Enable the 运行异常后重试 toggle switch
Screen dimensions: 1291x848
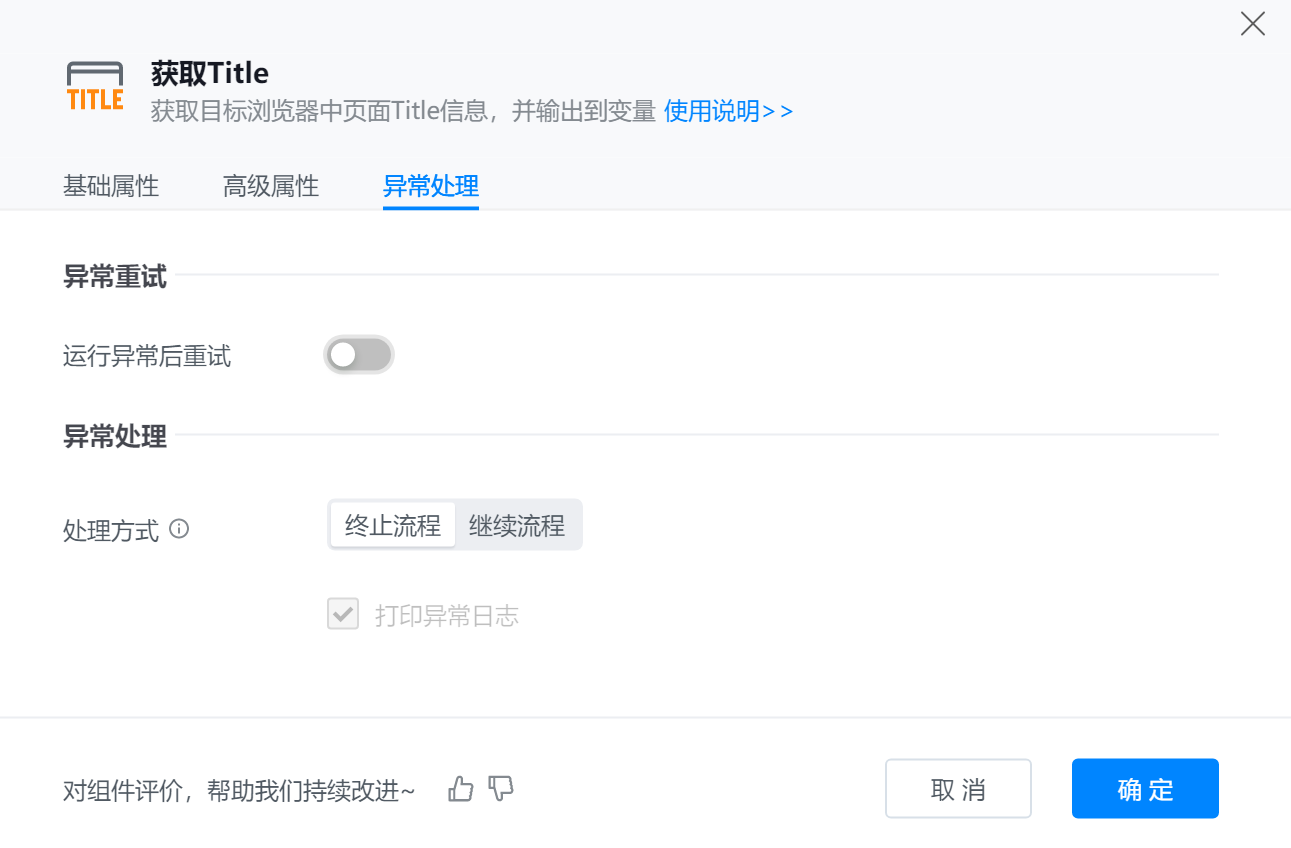point(359,355)
